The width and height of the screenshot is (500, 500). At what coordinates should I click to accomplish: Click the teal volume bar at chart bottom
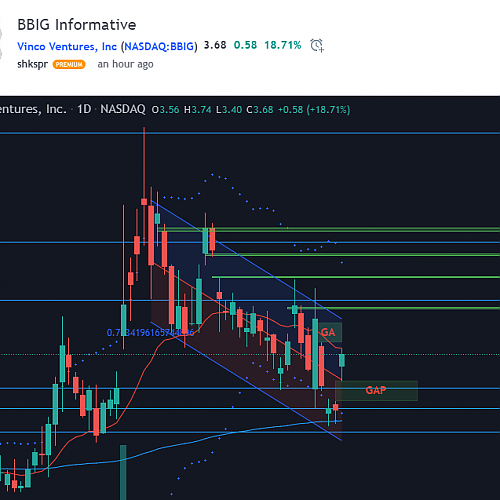pyautogui.click(x=123, y=472)
